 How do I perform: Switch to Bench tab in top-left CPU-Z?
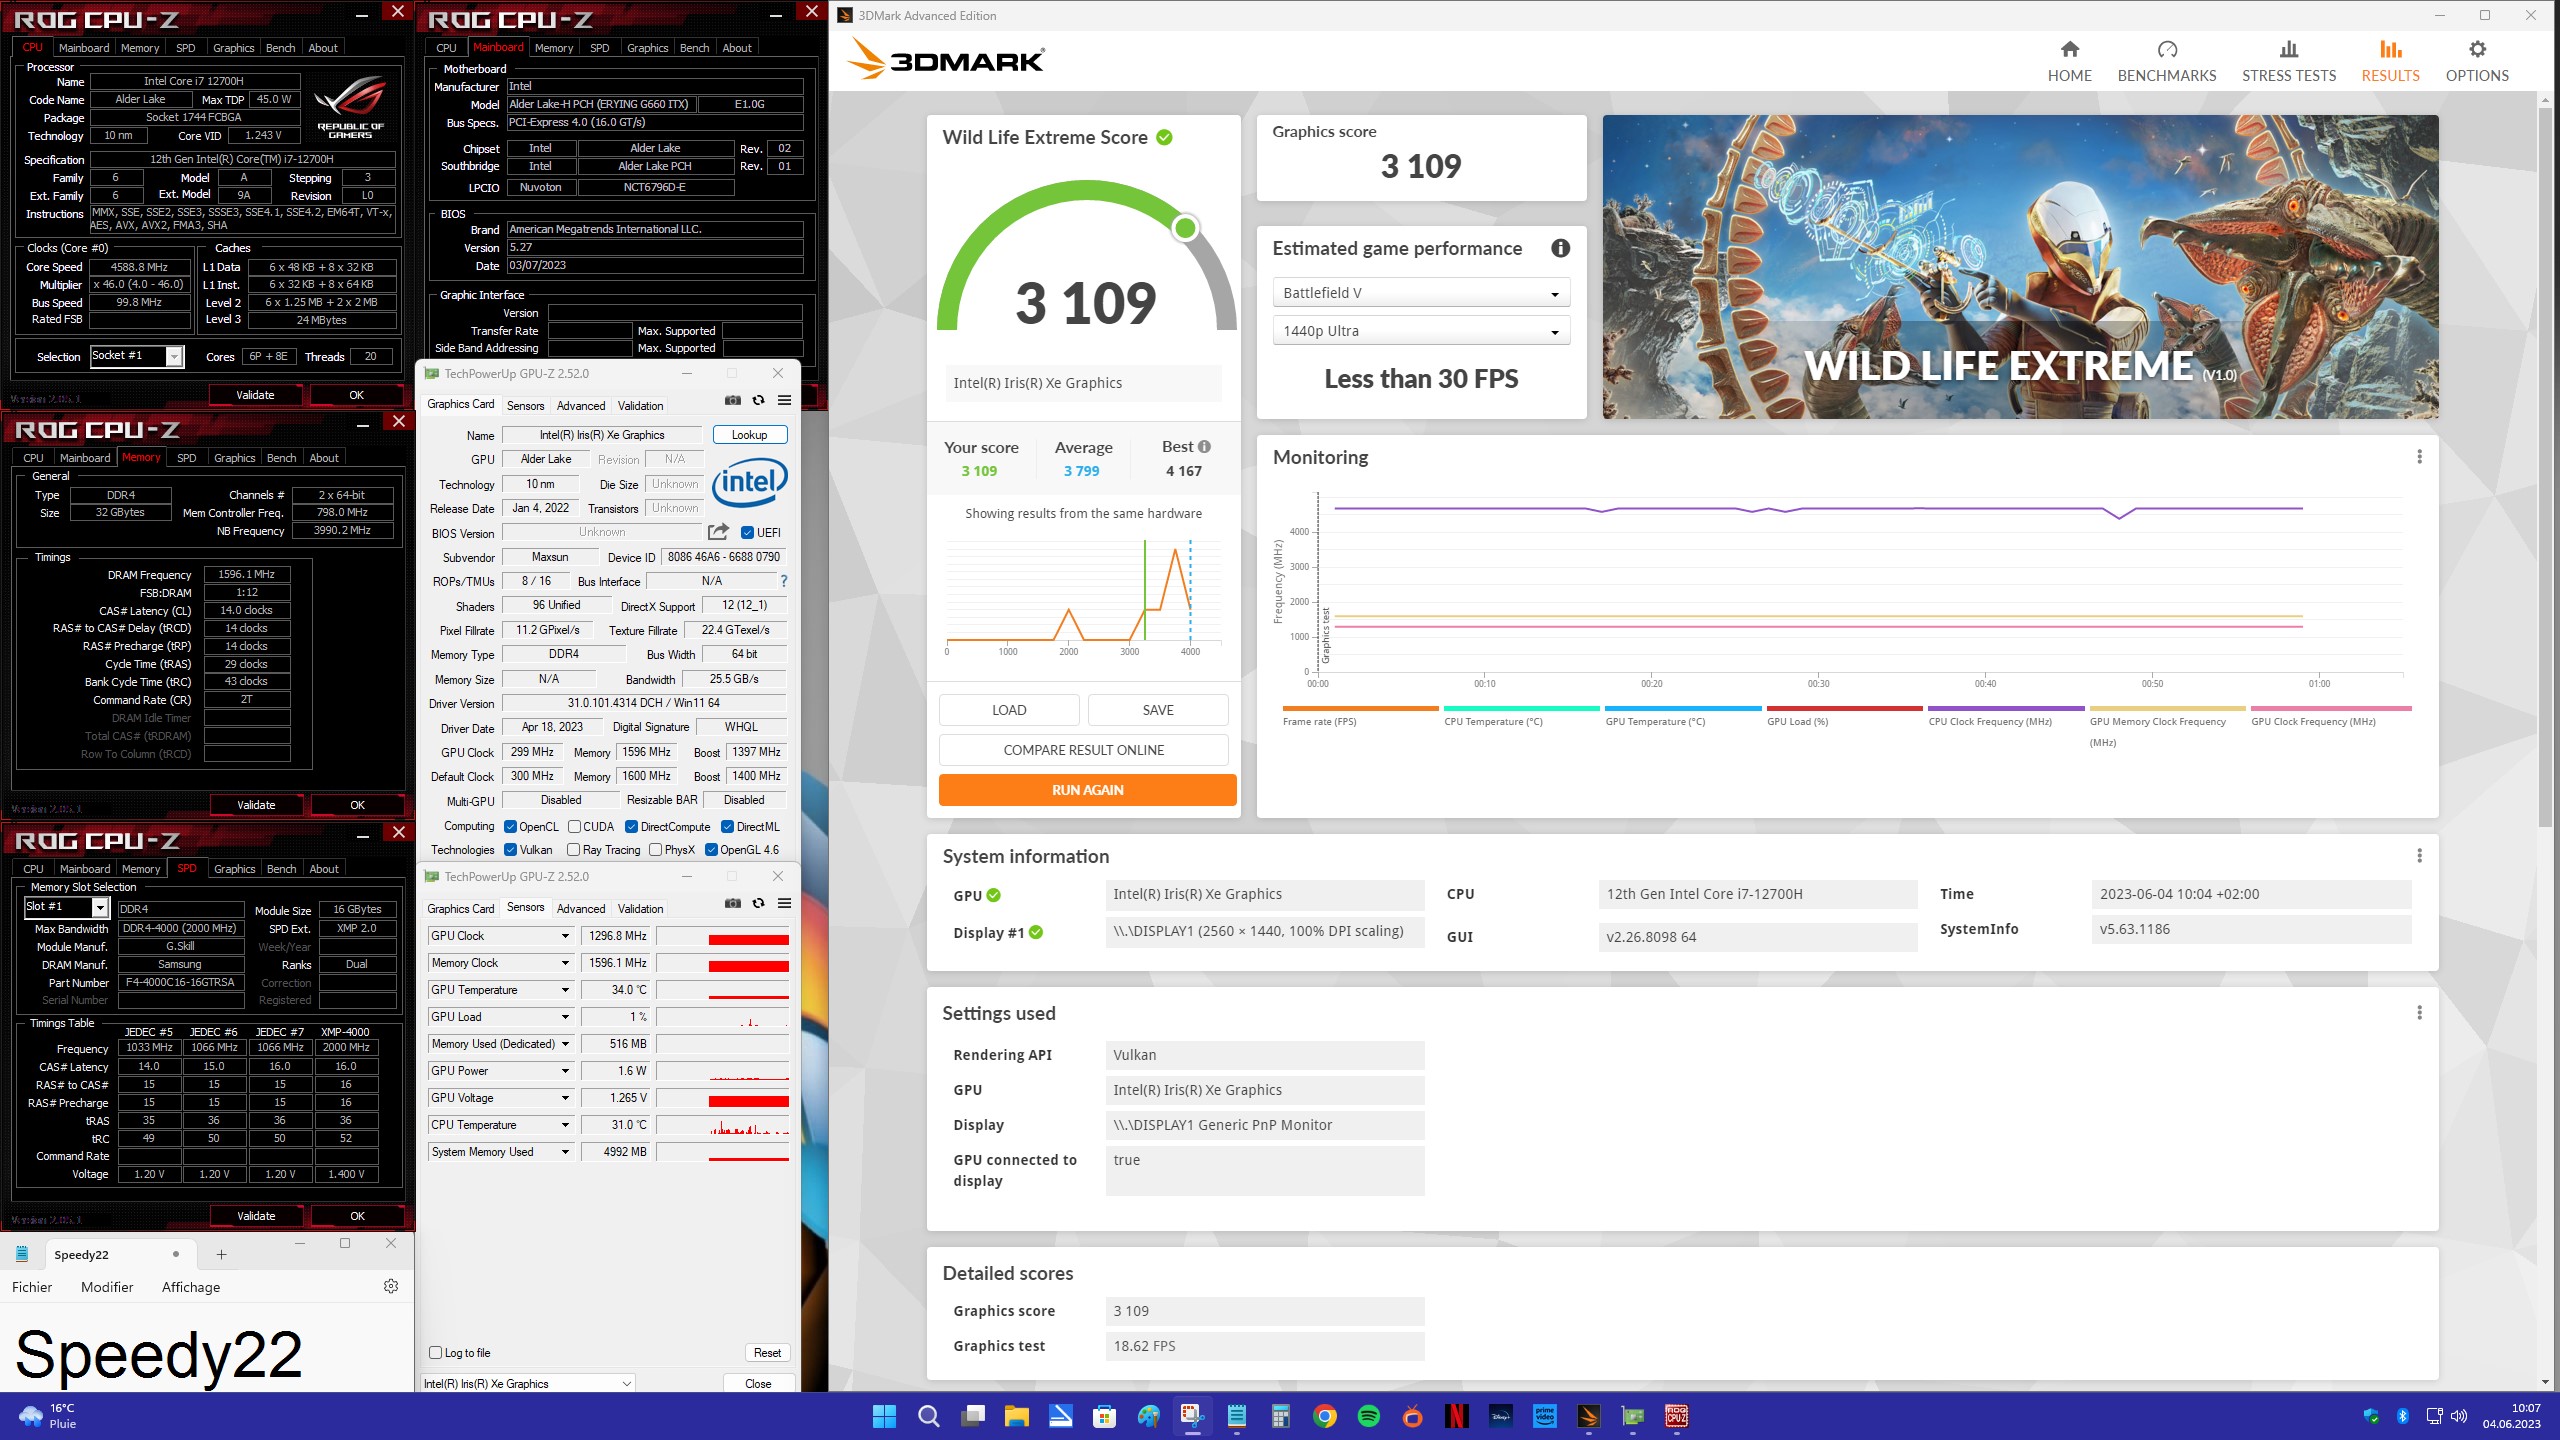[280, 48]
